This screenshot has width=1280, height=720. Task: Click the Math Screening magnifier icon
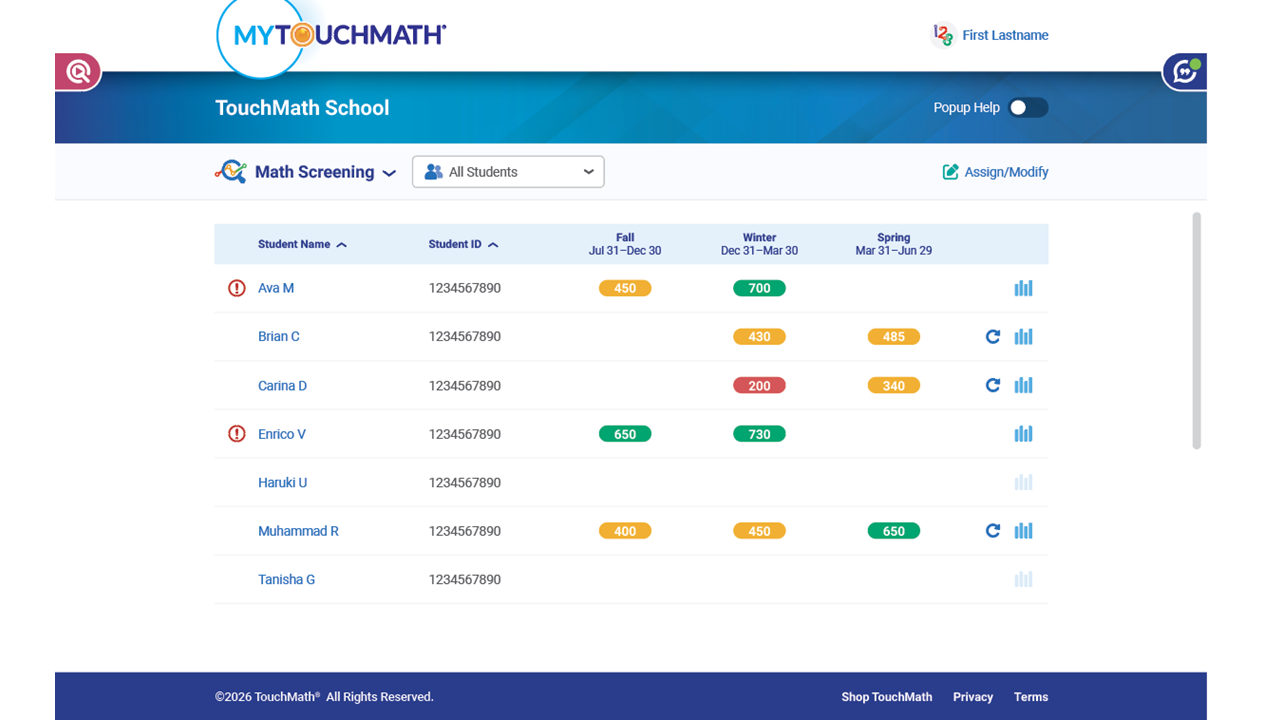(231, 172)
